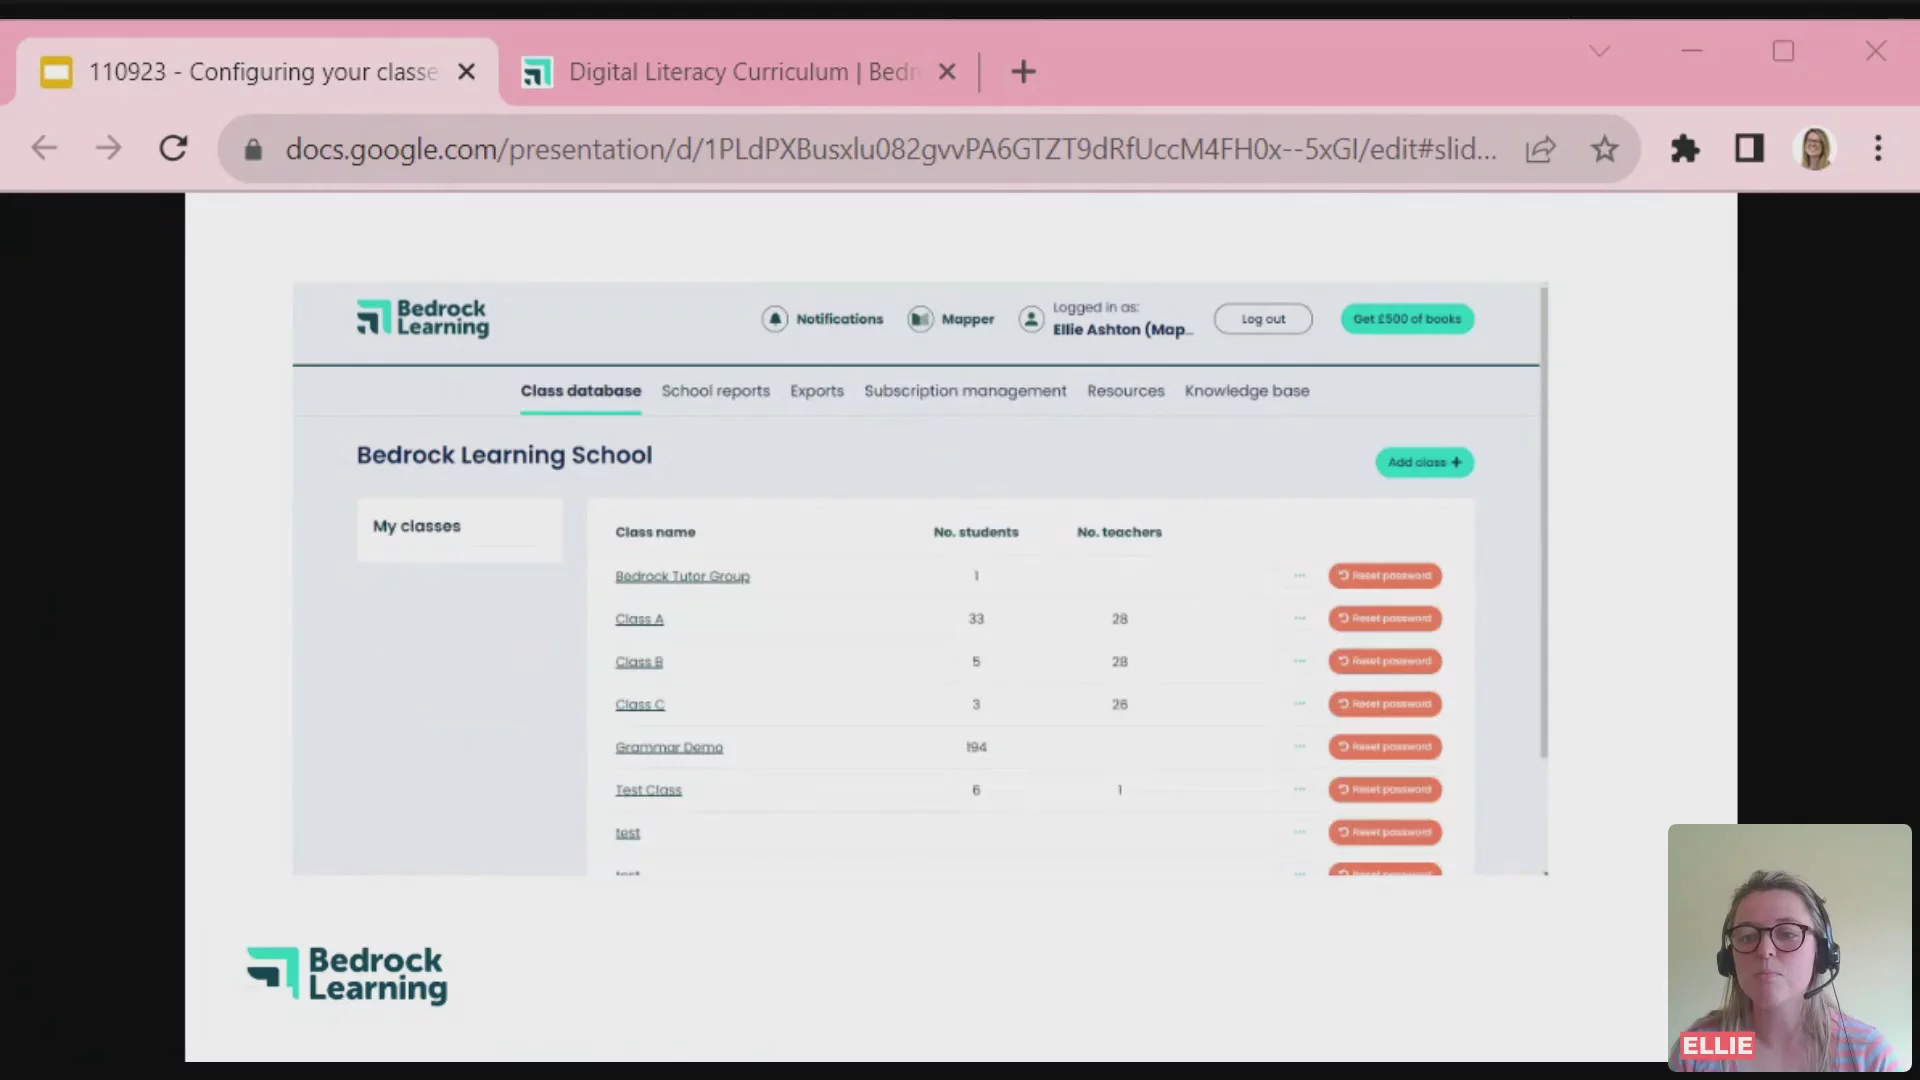Reset password for Class B
The width and height of the screenshot is (1920, 1080).
click(1385, 661)
